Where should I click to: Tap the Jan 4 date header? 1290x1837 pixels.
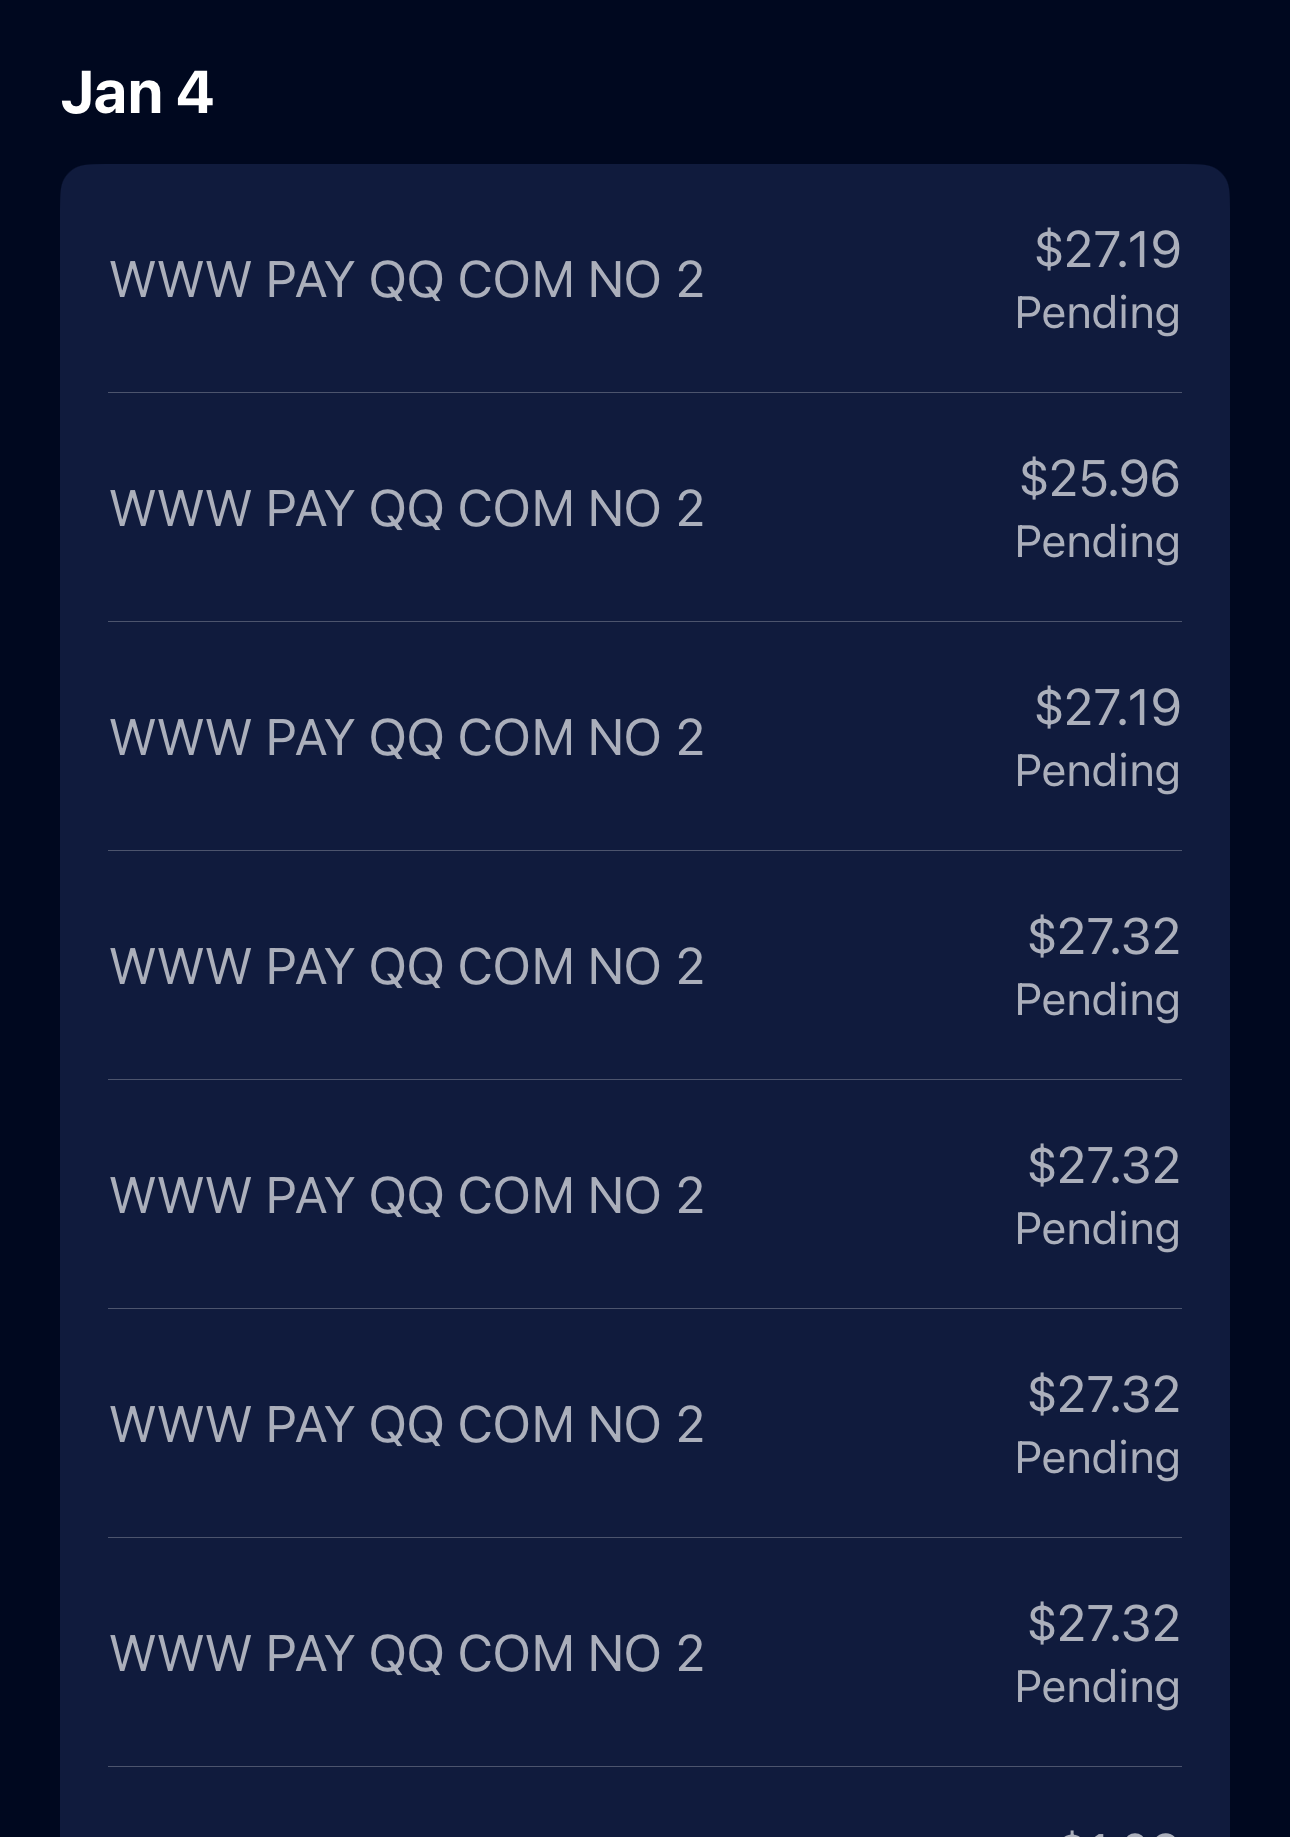[137, 93]
